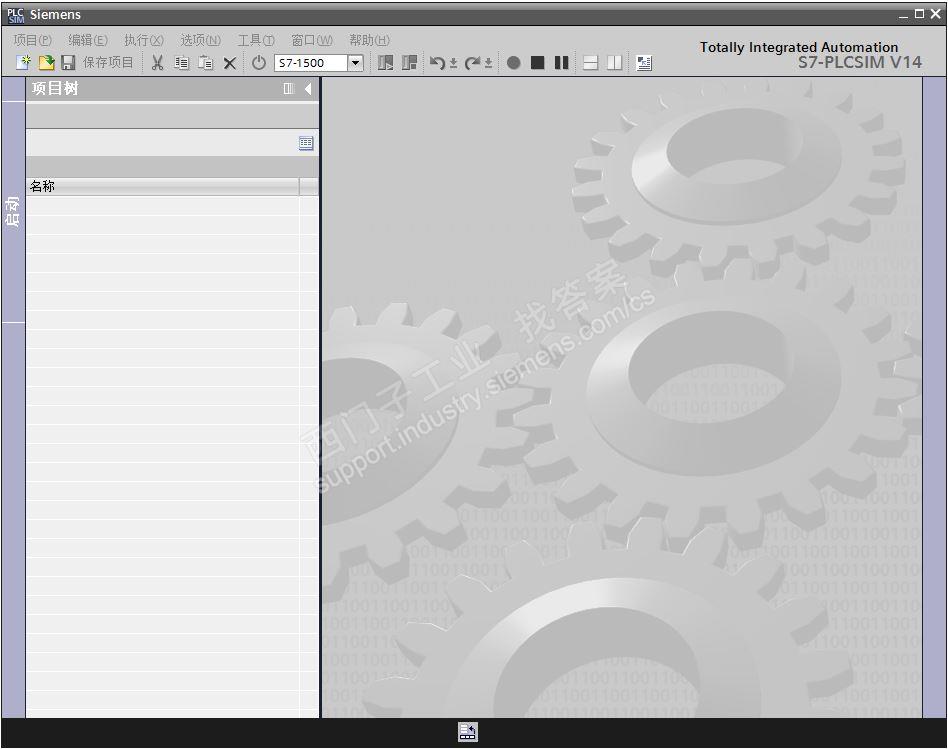The width and height of the screenshot is (948, 749).
Task: Click the 名称 column header
Action: pos(162,186)
